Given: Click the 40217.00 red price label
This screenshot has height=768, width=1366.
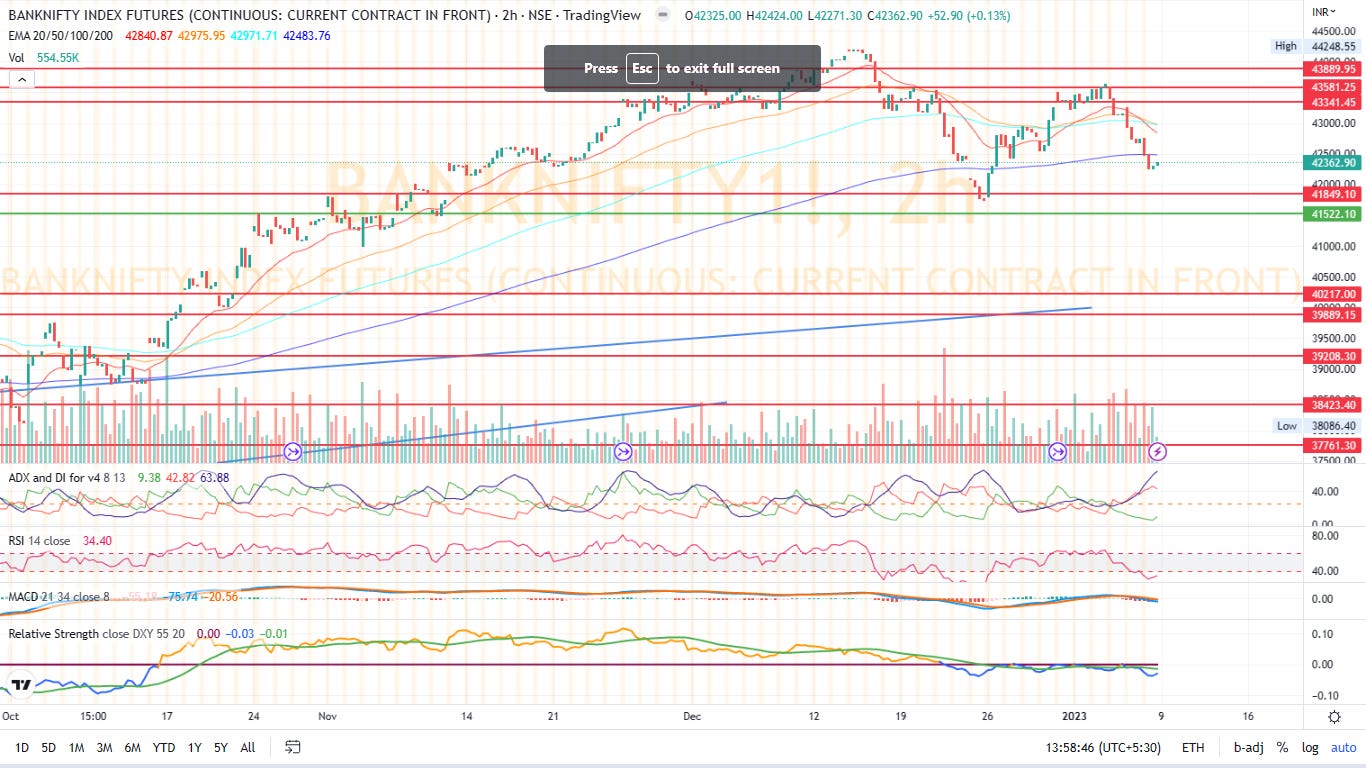Looking at the screenshot, I should coord(1334,294).
